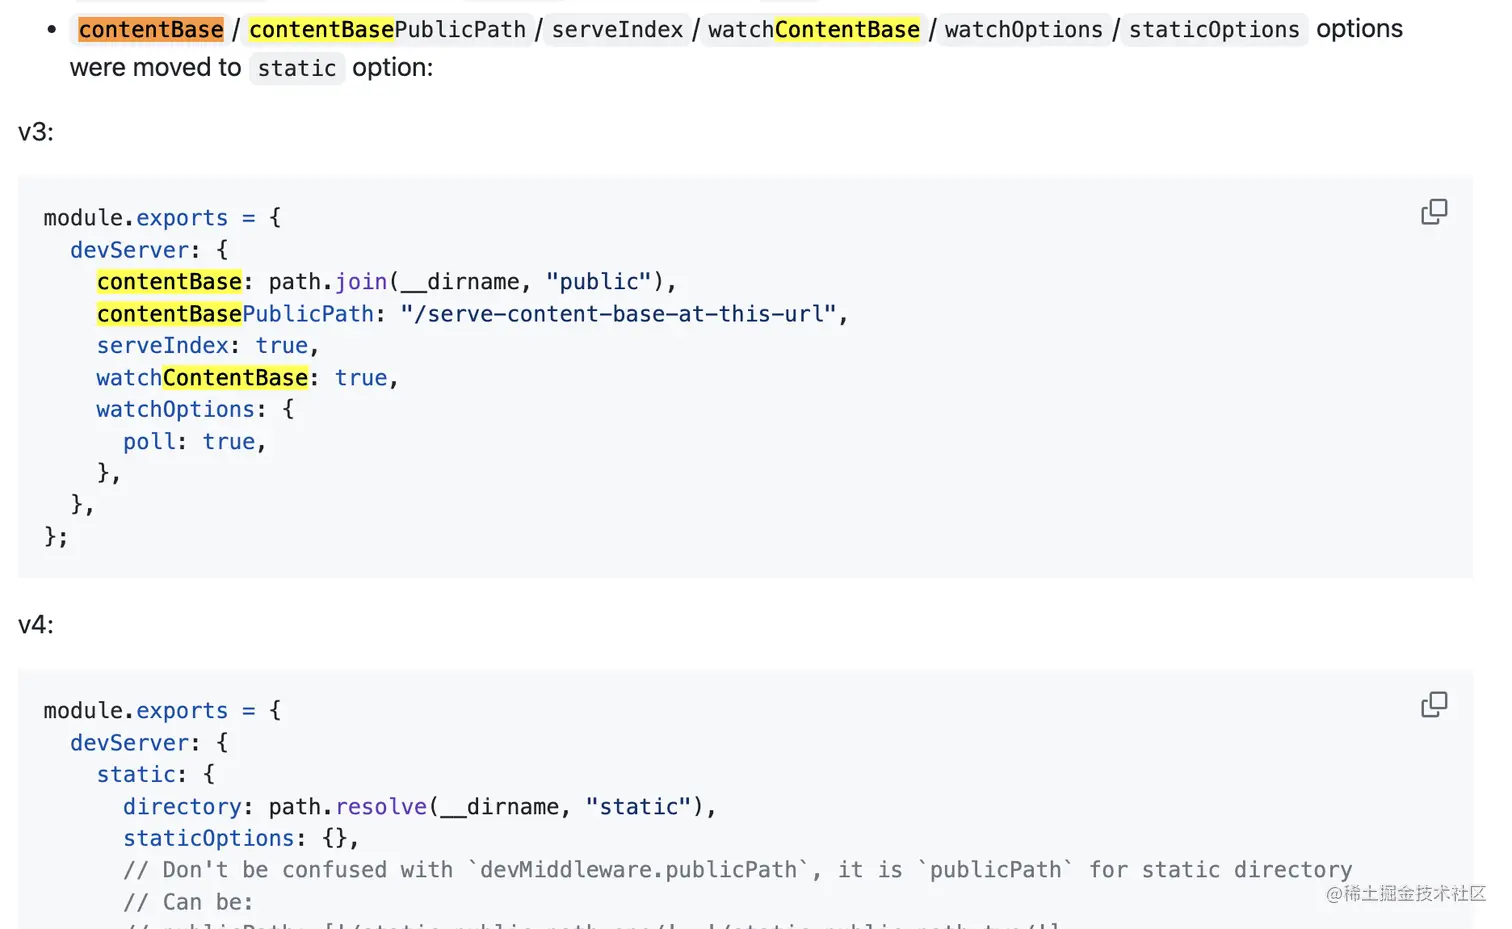Click the contentBasePublicPath inline code in bullet

(387, 30)
